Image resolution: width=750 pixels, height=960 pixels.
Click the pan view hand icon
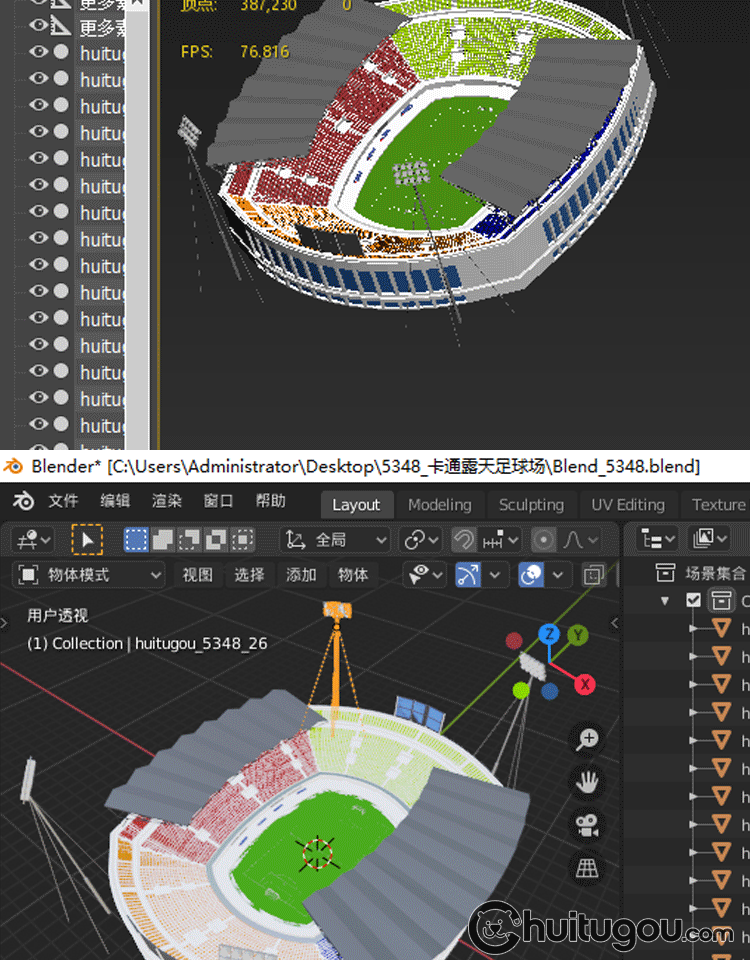588,782
